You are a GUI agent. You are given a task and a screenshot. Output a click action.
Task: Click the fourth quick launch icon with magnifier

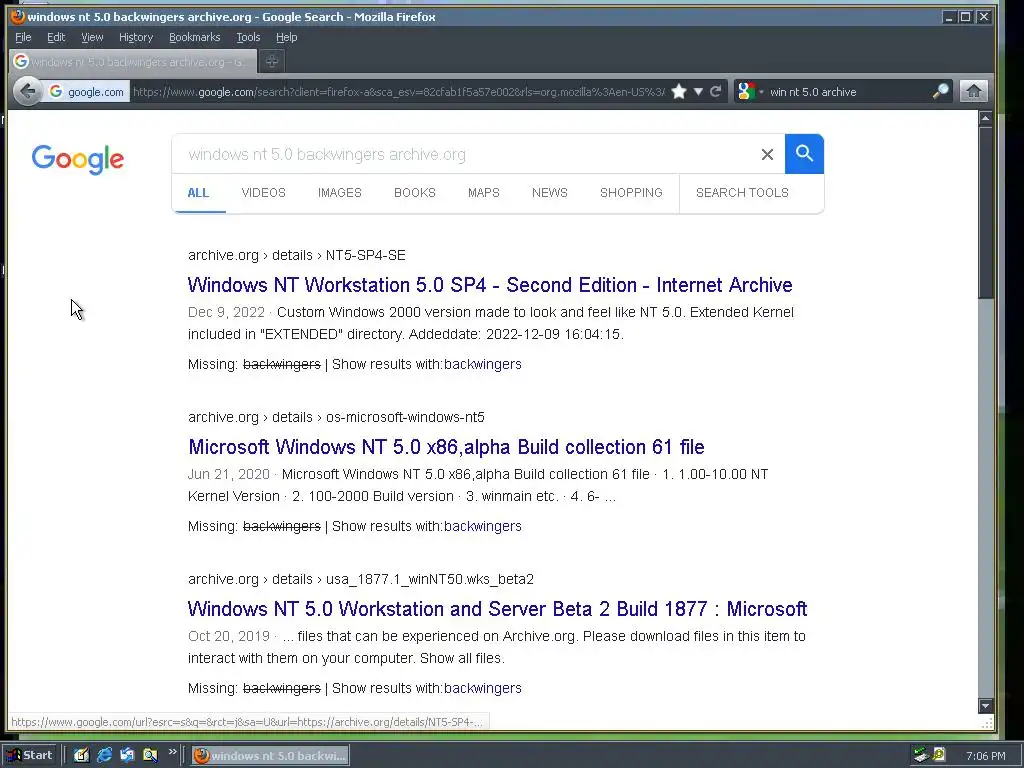coord(150,756)
